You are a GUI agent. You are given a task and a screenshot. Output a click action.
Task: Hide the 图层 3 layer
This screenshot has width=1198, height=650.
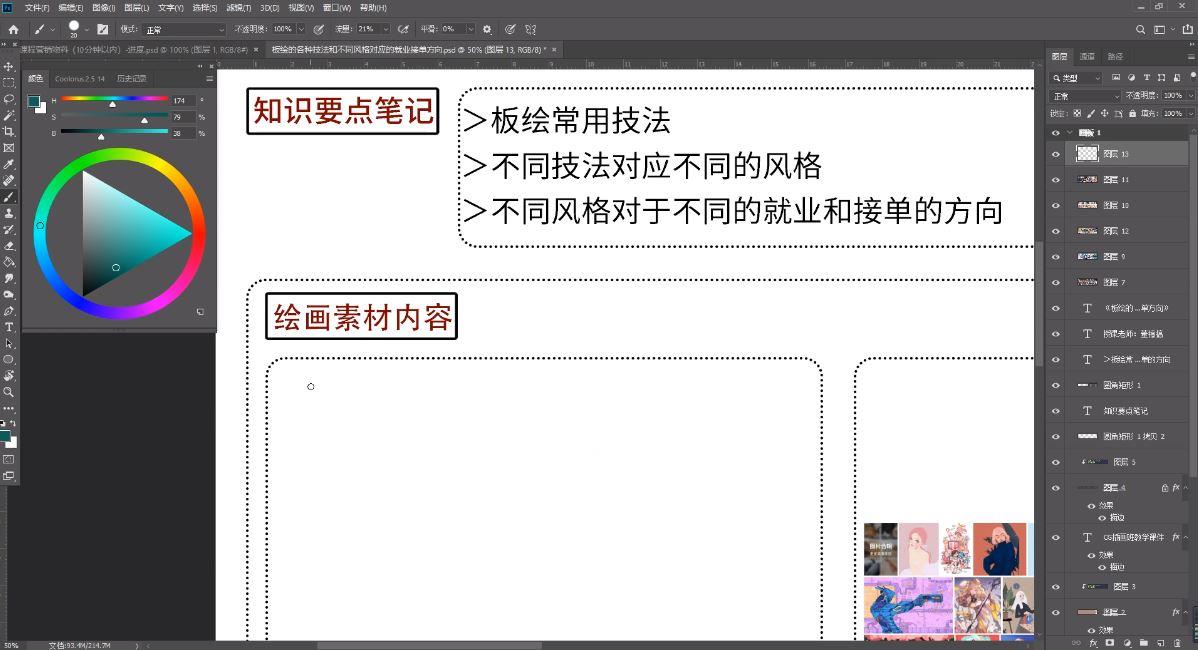pos(1056,587)
